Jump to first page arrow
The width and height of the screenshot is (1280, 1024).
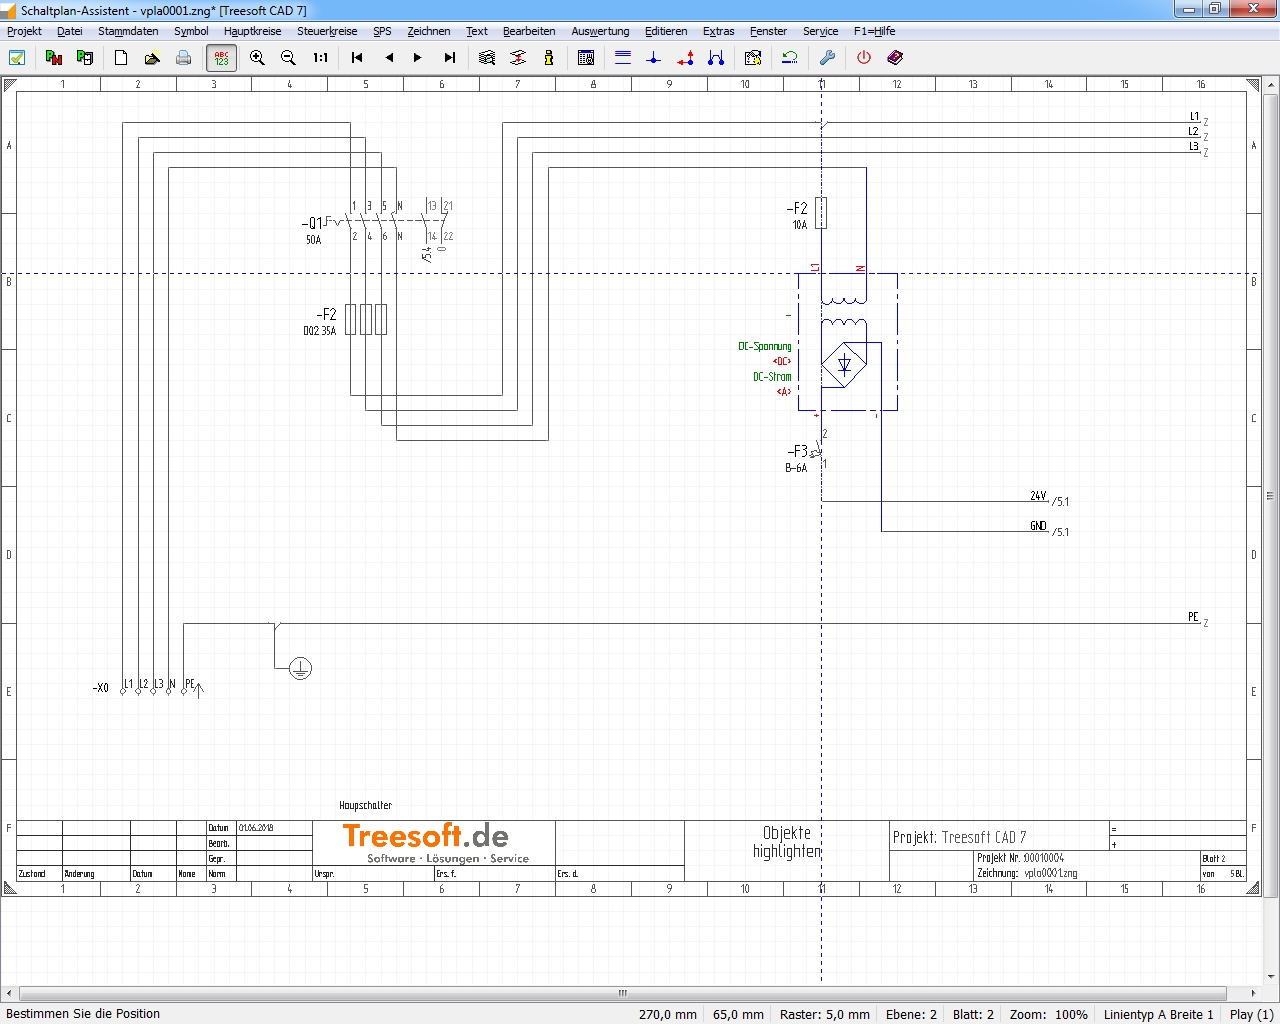coord(357,58)
